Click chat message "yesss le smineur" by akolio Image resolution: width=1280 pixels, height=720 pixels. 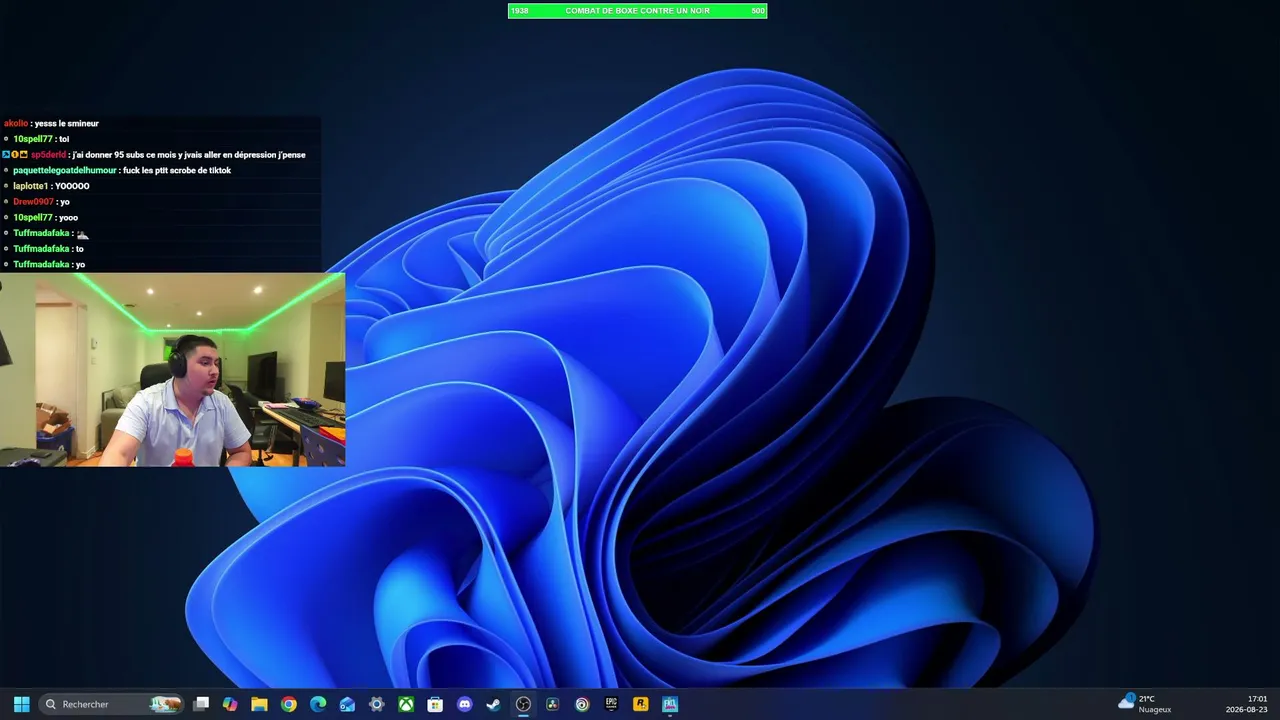point(66,123)
